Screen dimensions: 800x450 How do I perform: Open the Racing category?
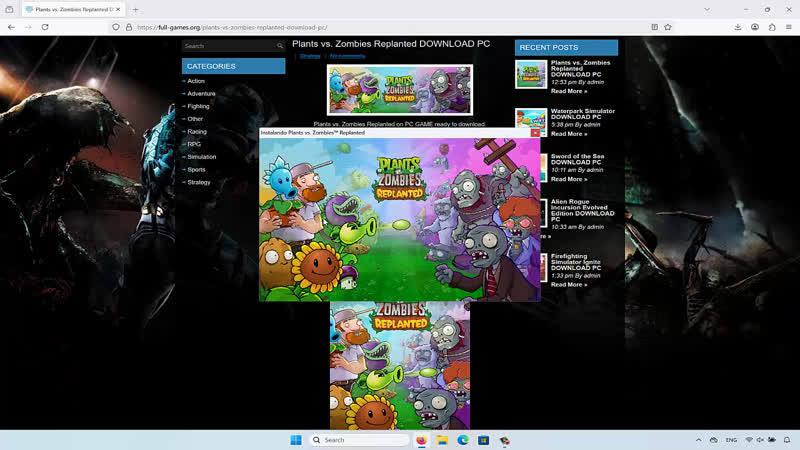[197, 132]
